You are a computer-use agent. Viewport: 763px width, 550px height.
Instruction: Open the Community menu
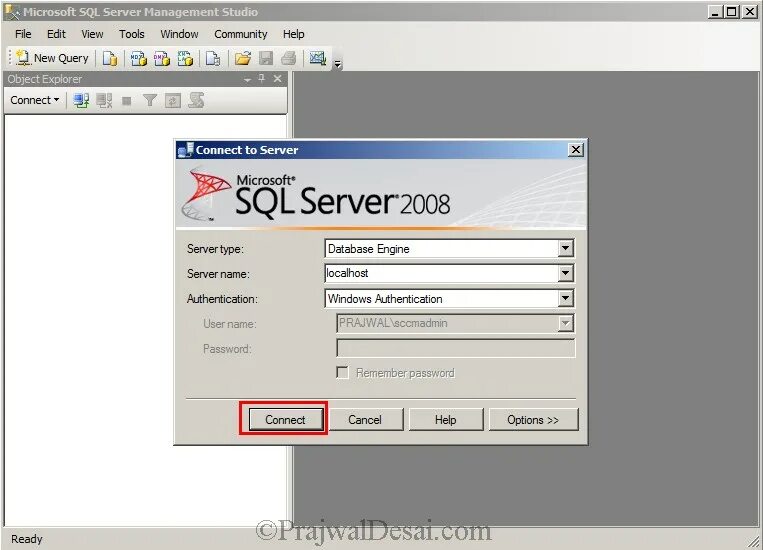[241, 34]
